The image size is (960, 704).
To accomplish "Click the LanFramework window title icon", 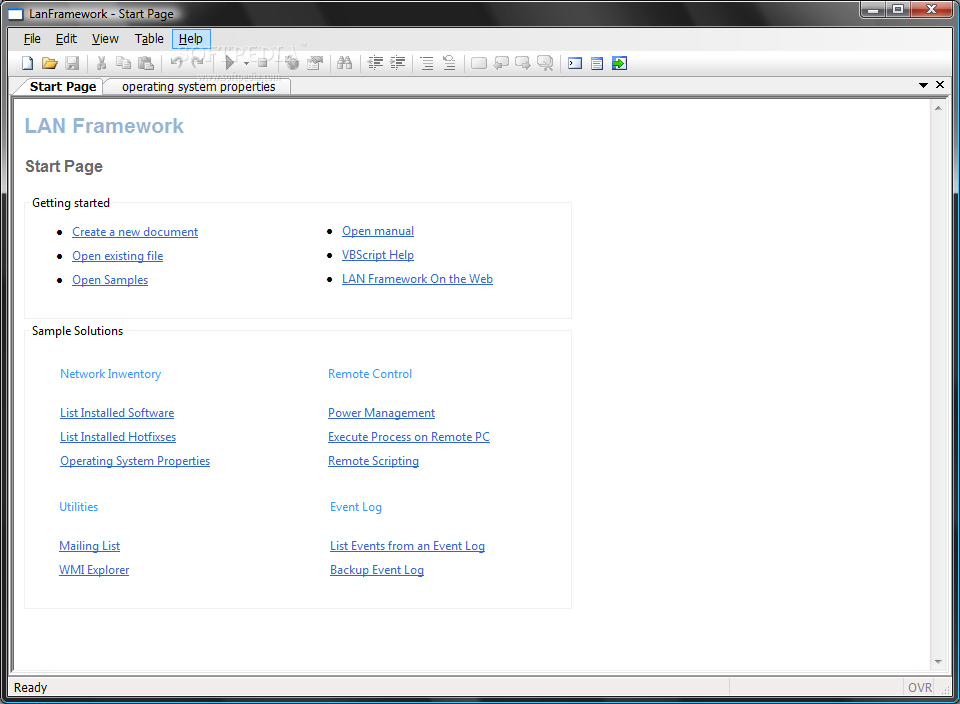I will 15,14.
